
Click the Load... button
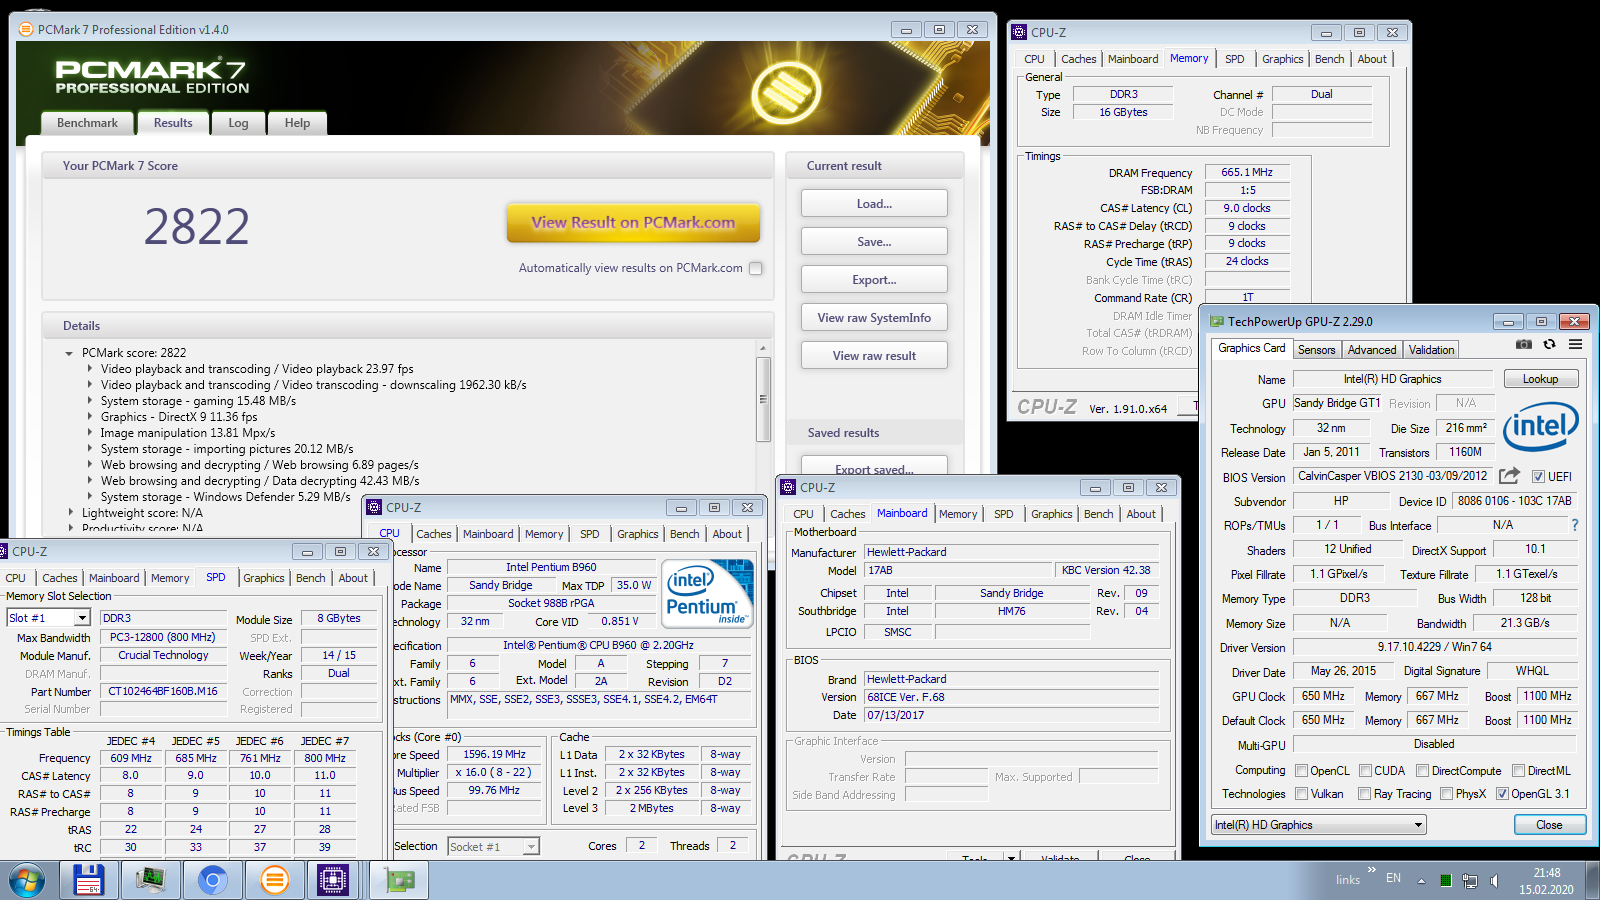874,204
